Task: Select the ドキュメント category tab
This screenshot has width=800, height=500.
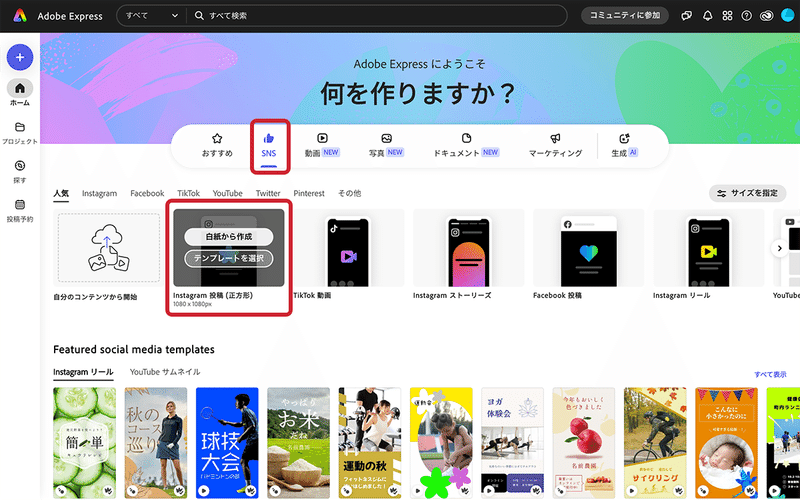Action: [466, 145]
